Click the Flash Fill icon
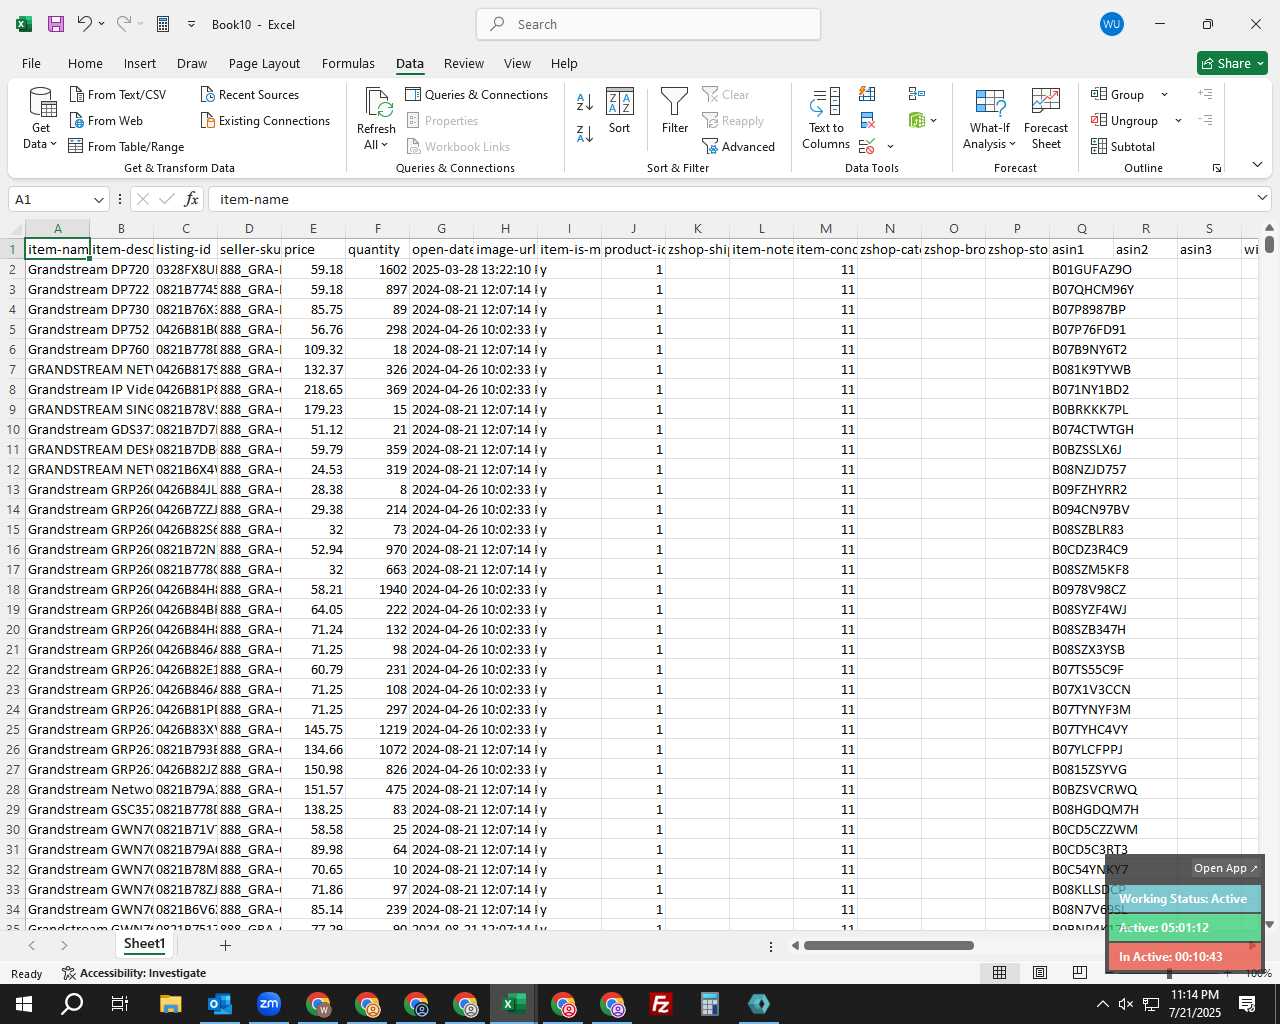1280x1024 pixels. (867, 94)
